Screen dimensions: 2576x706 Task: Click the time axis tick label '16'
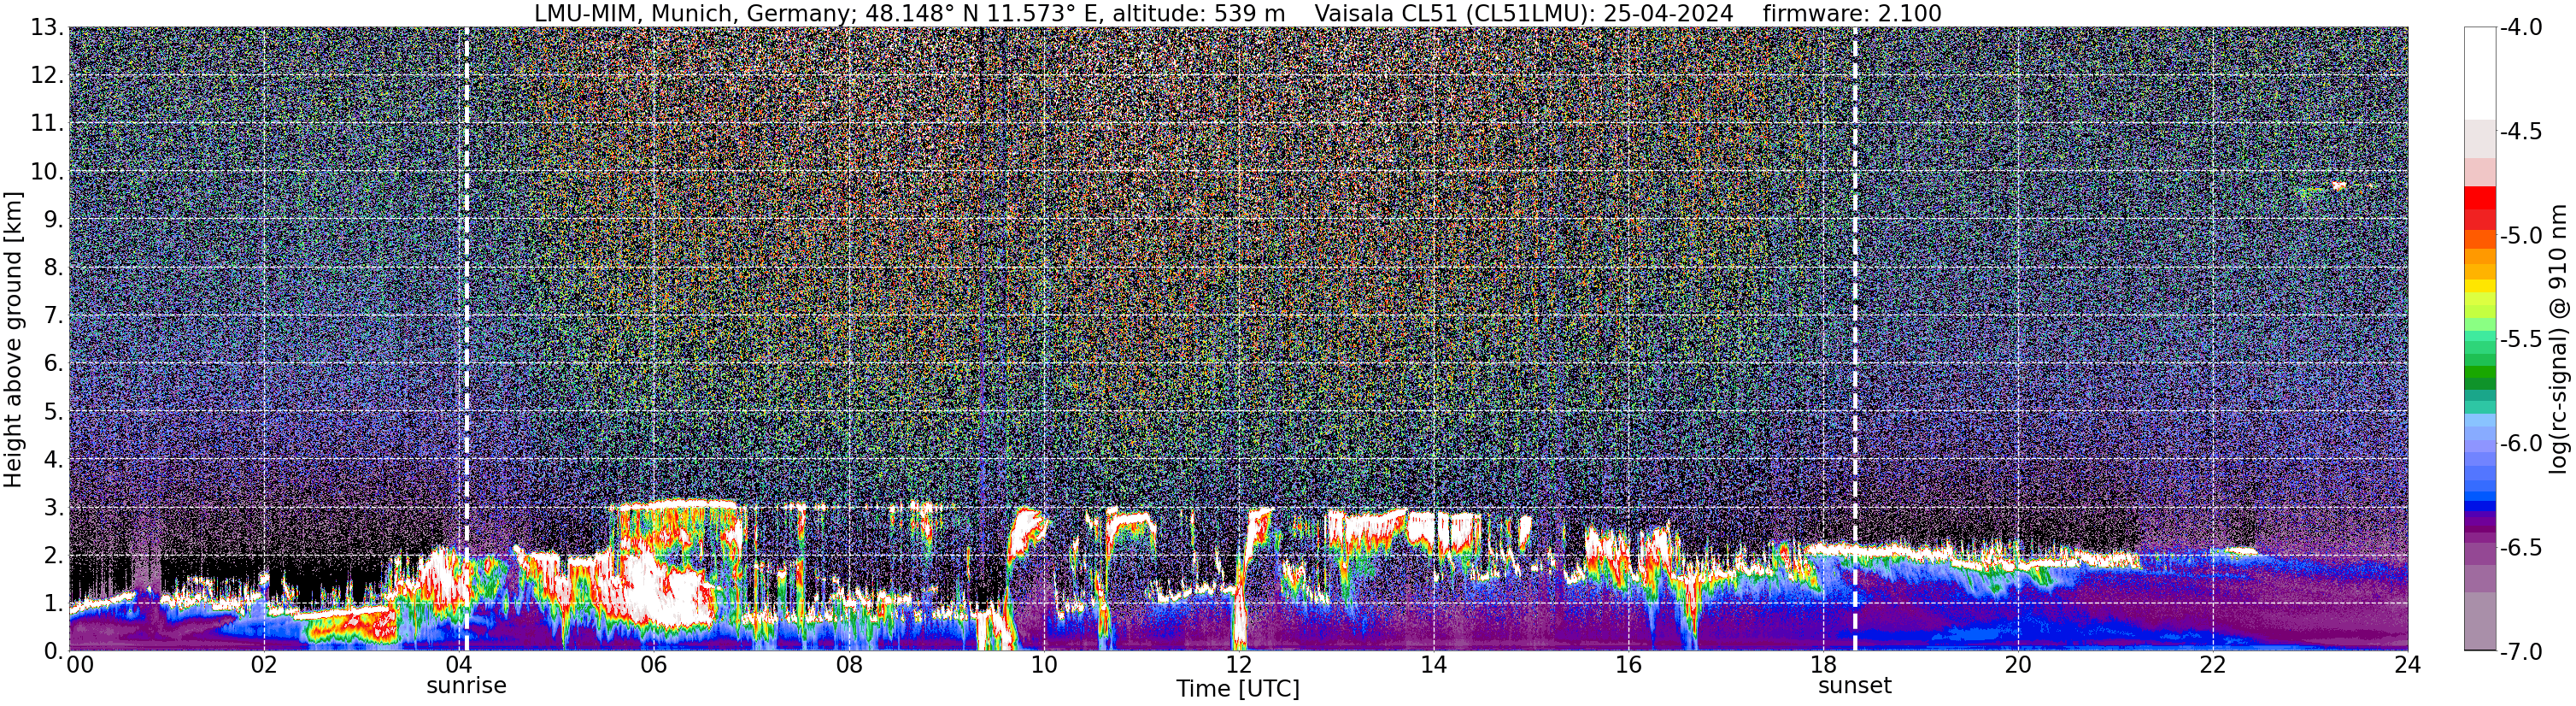pos(1628,665)
